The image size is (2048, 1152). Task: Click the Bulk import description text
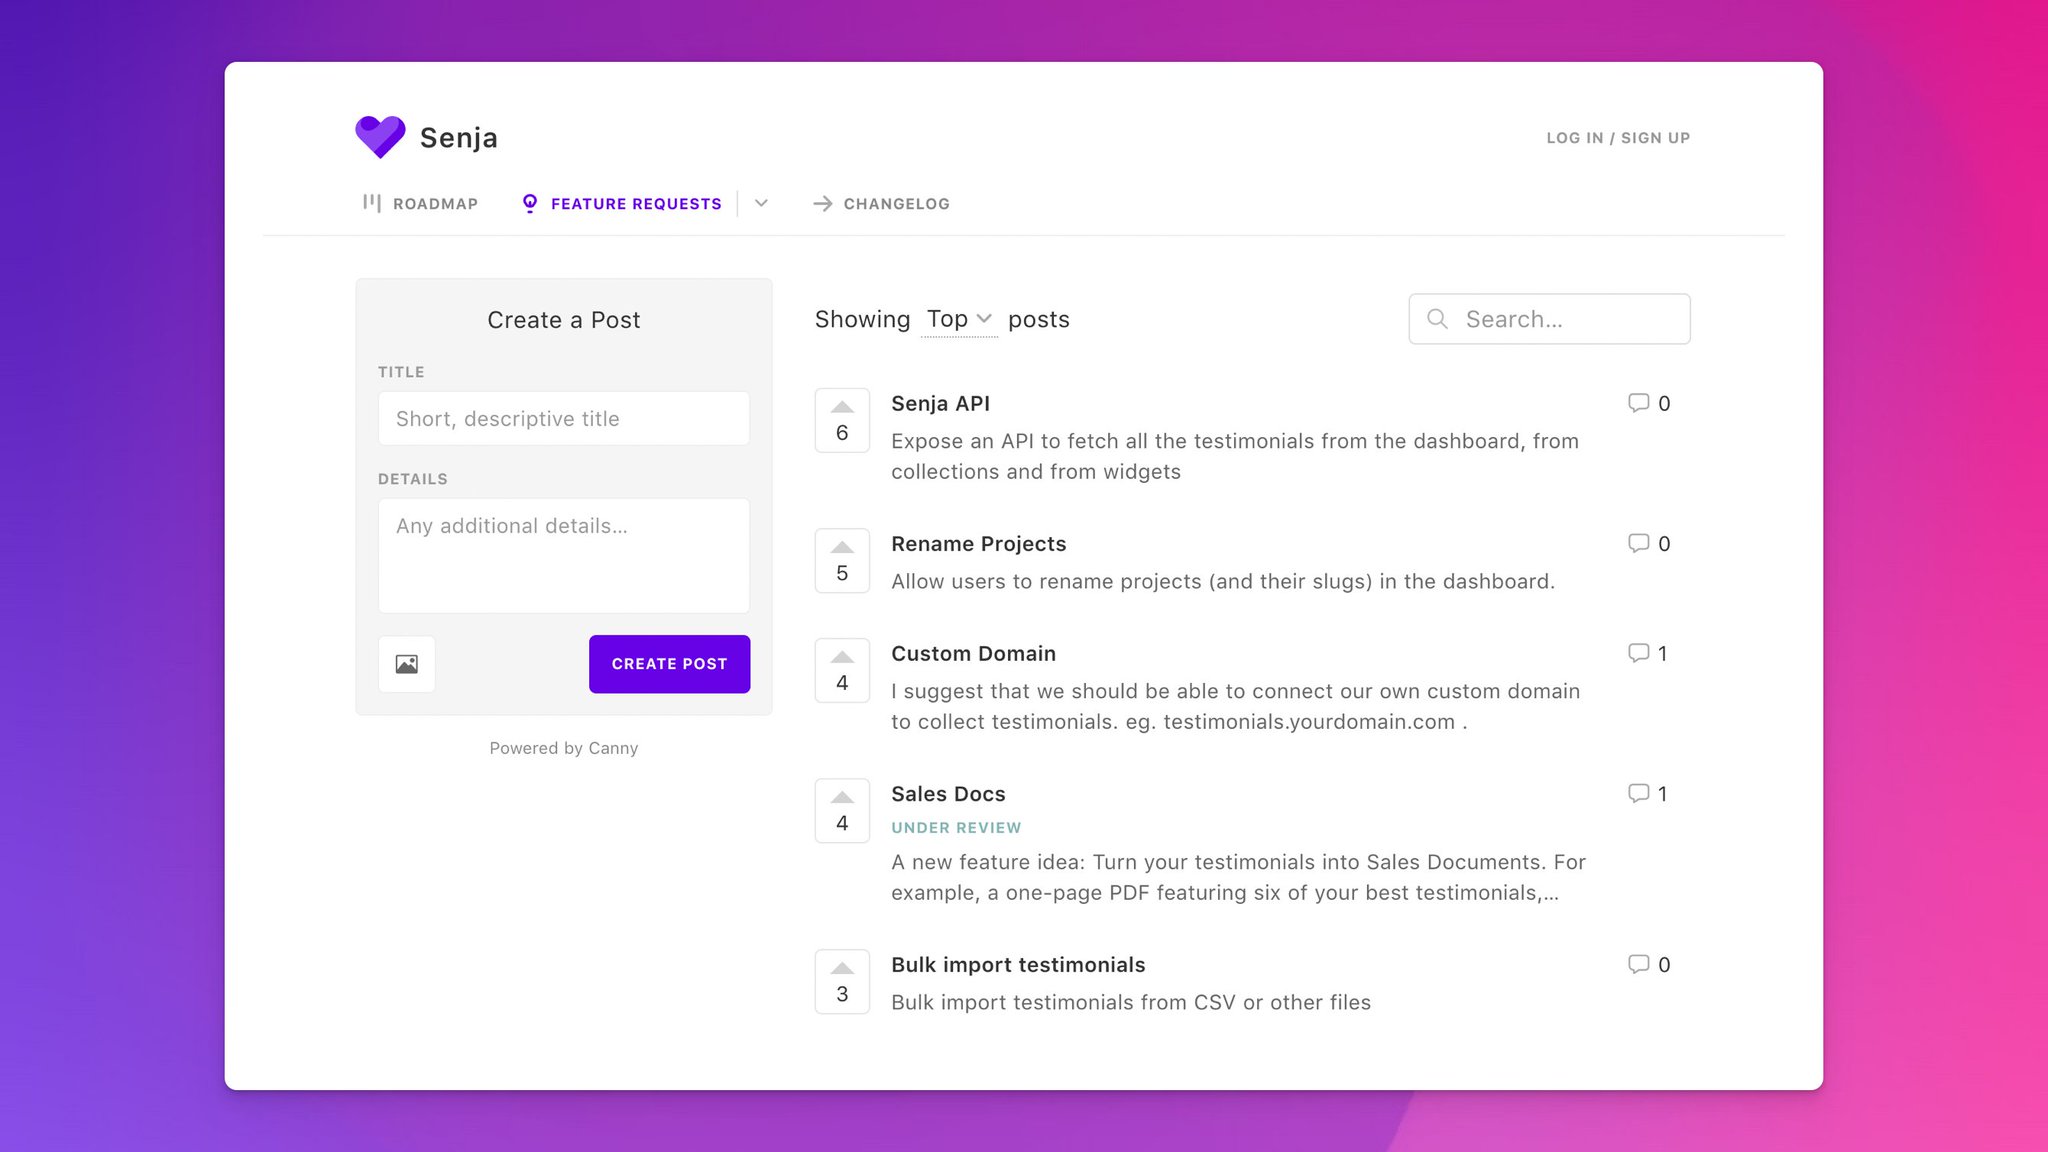pos(1131,1002)
